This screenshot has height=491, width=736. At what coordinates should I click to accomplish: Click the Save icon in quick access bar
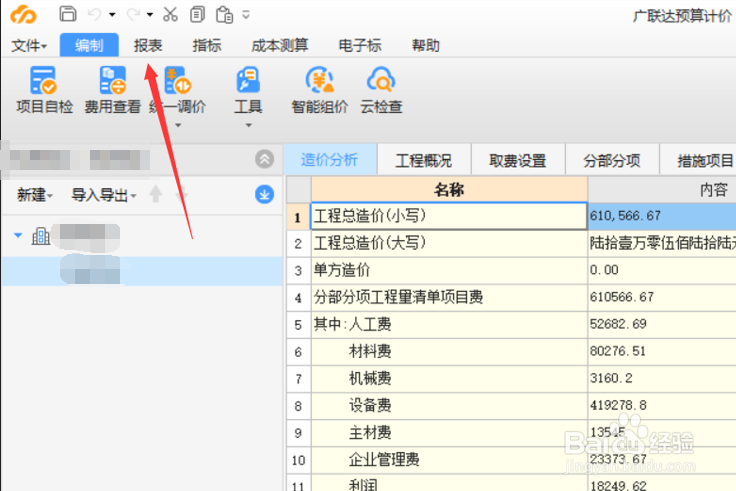(68, 14)
